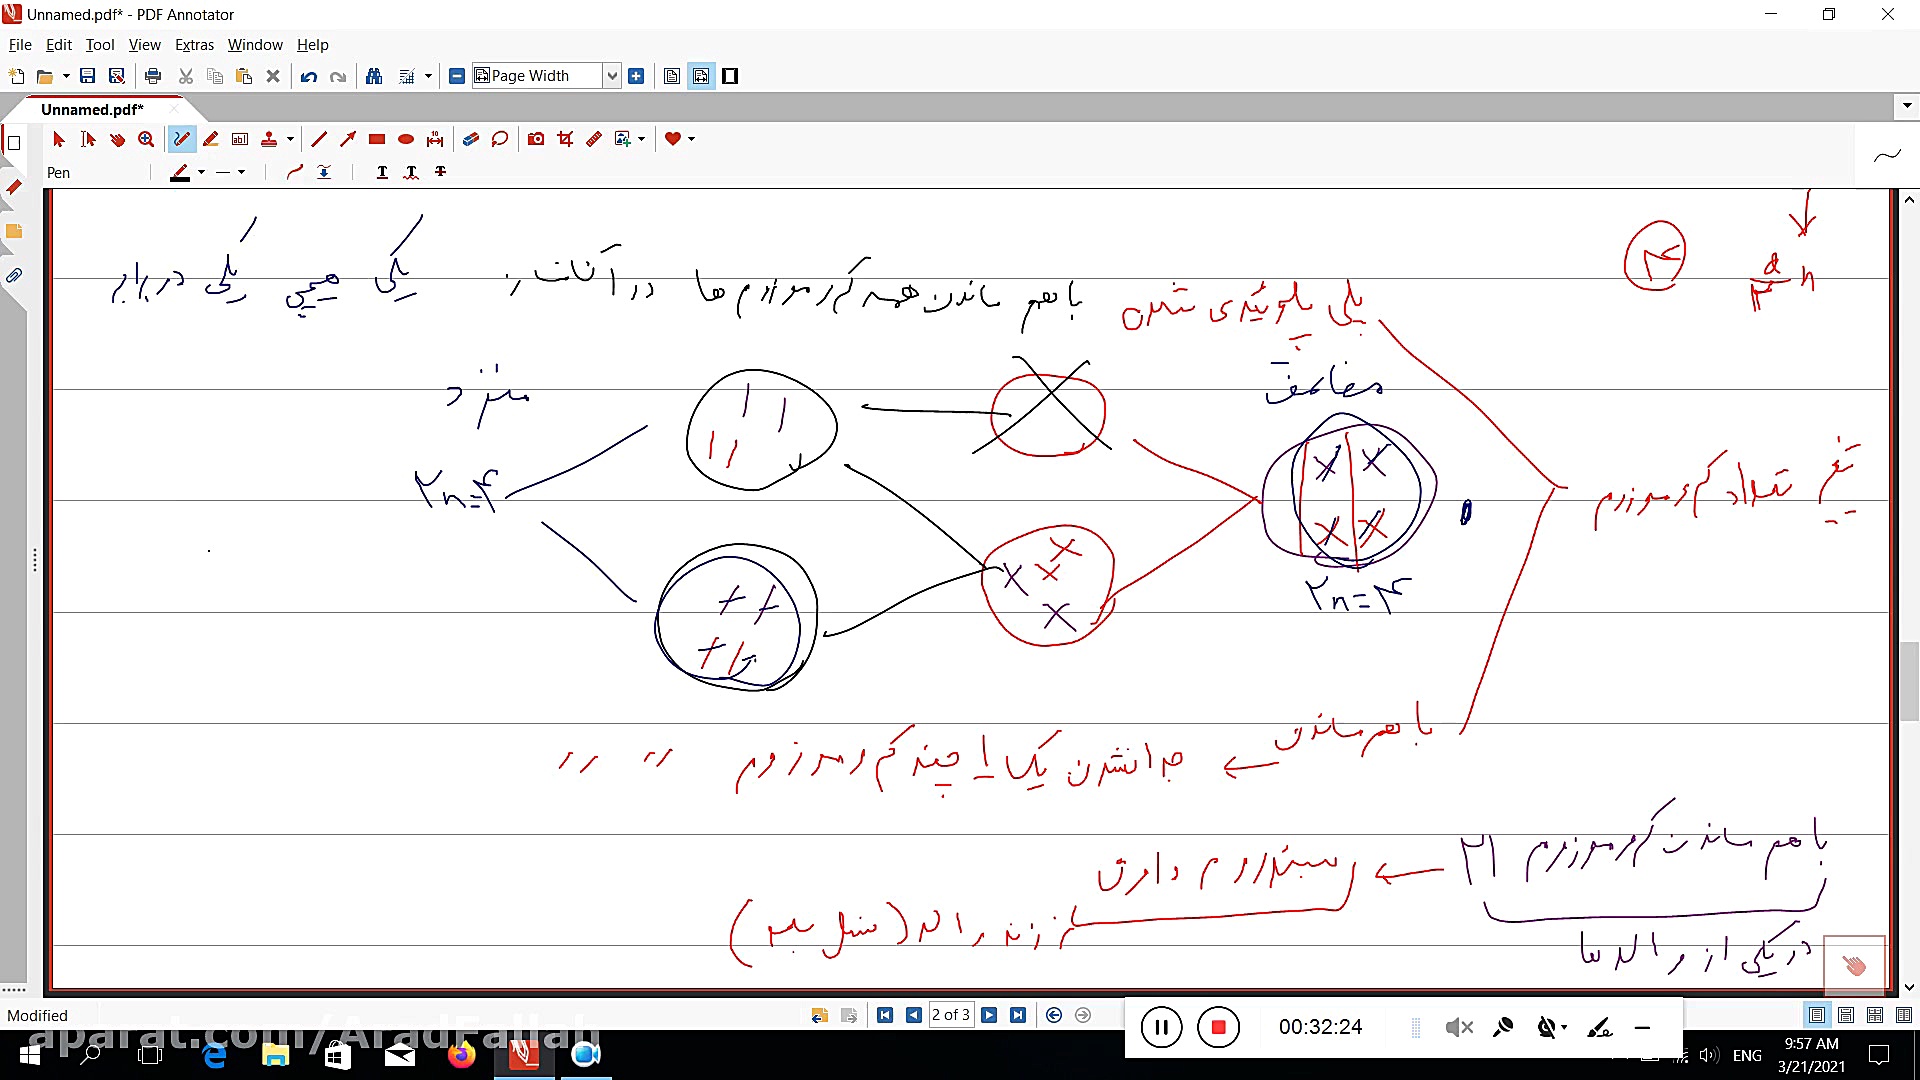Pick the Ellipse shape tool
Image resolution: width=1920 pixels, height=1080 pixels.
(x=406, y=139)
